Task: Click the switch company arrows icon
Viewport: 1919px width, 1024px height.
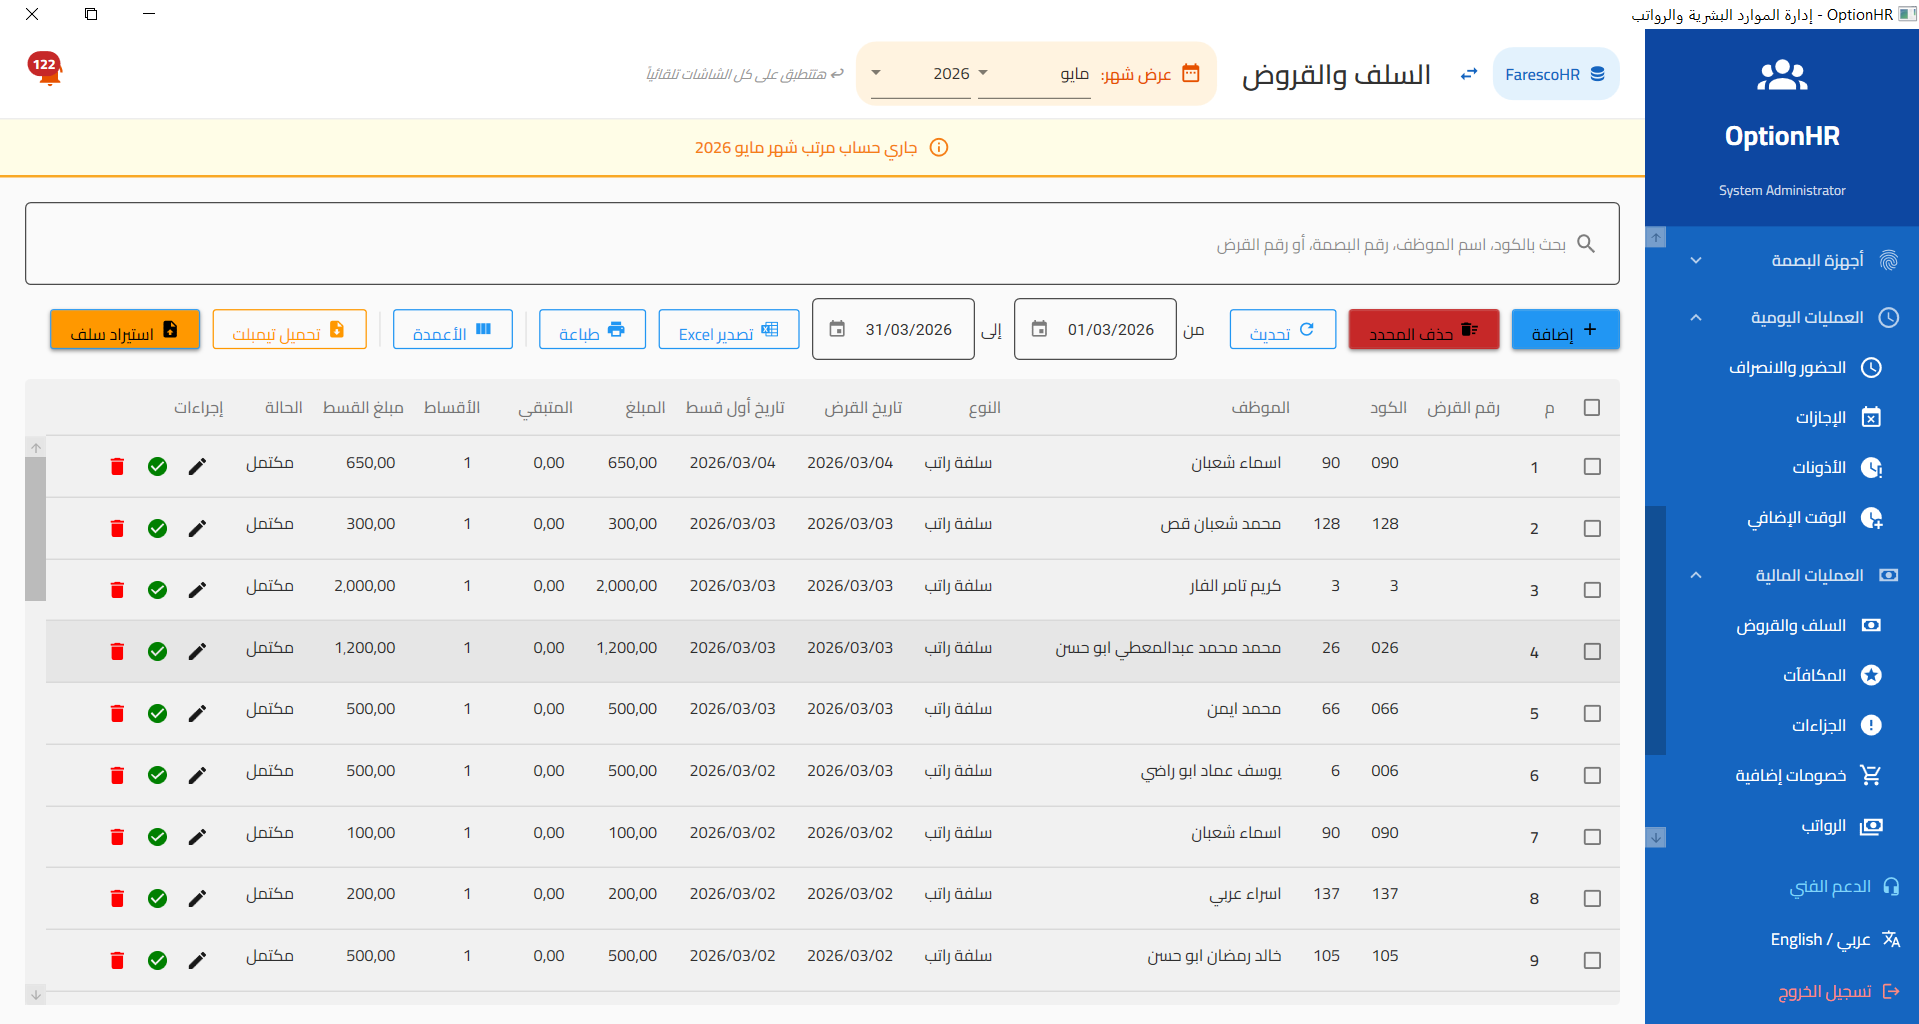Action: pyautogui.click(x=1469, y=74)
